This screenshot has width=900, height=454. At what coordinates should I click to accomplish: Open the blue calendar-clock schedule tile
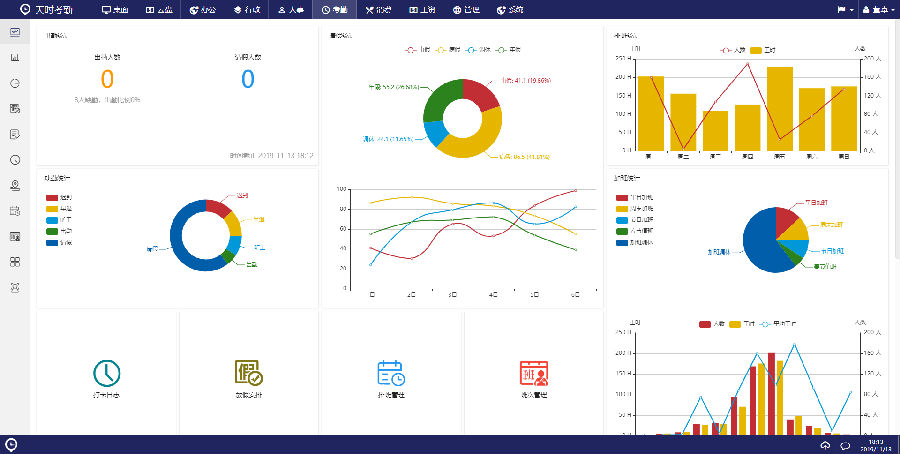[391, 379]
